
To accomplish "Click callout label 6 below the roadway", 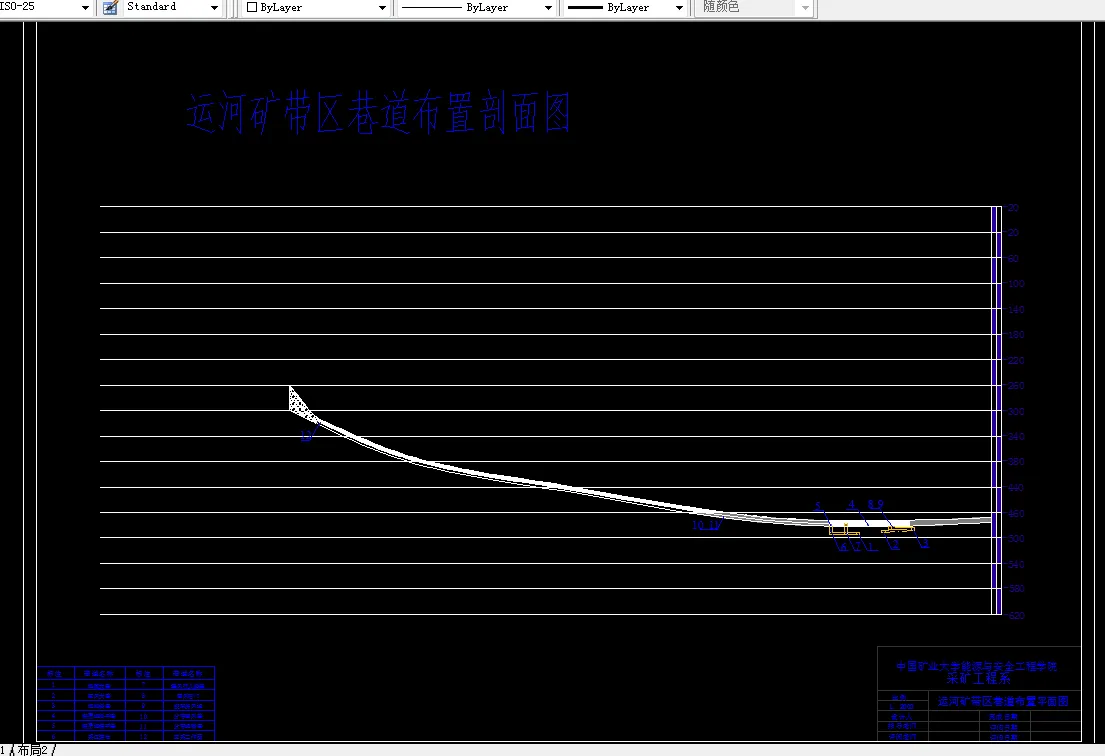I will (x=843, y=547).
